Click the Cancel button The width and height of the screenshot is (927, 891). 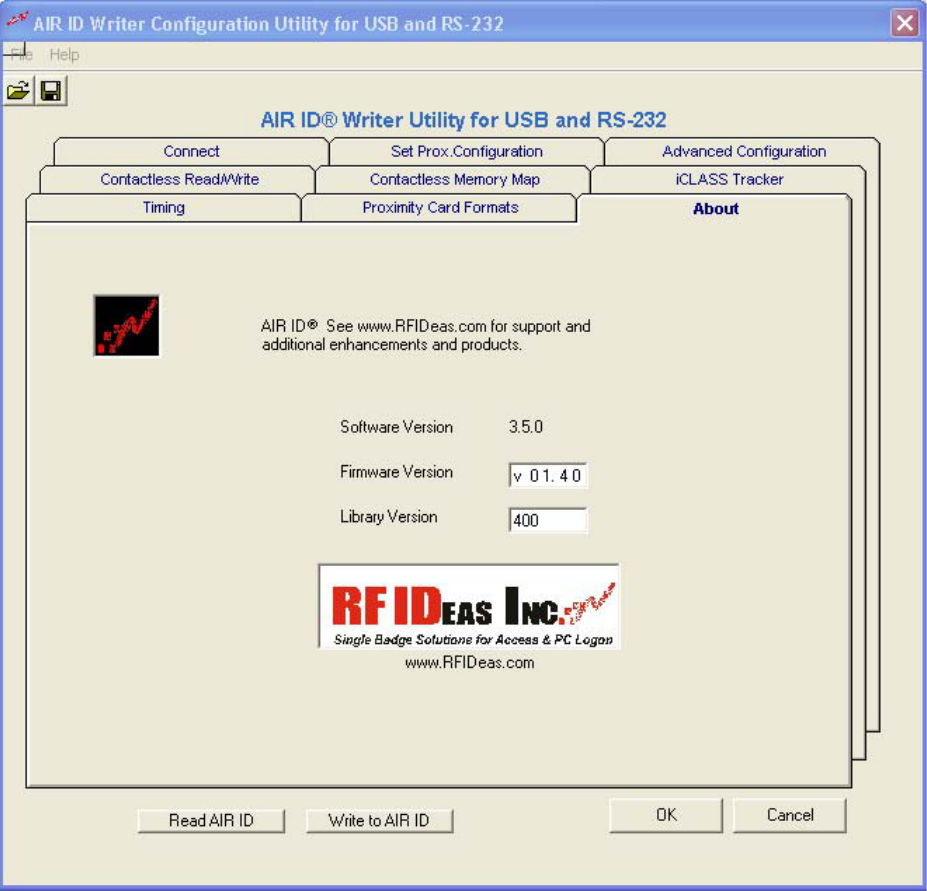coord(790,815)
